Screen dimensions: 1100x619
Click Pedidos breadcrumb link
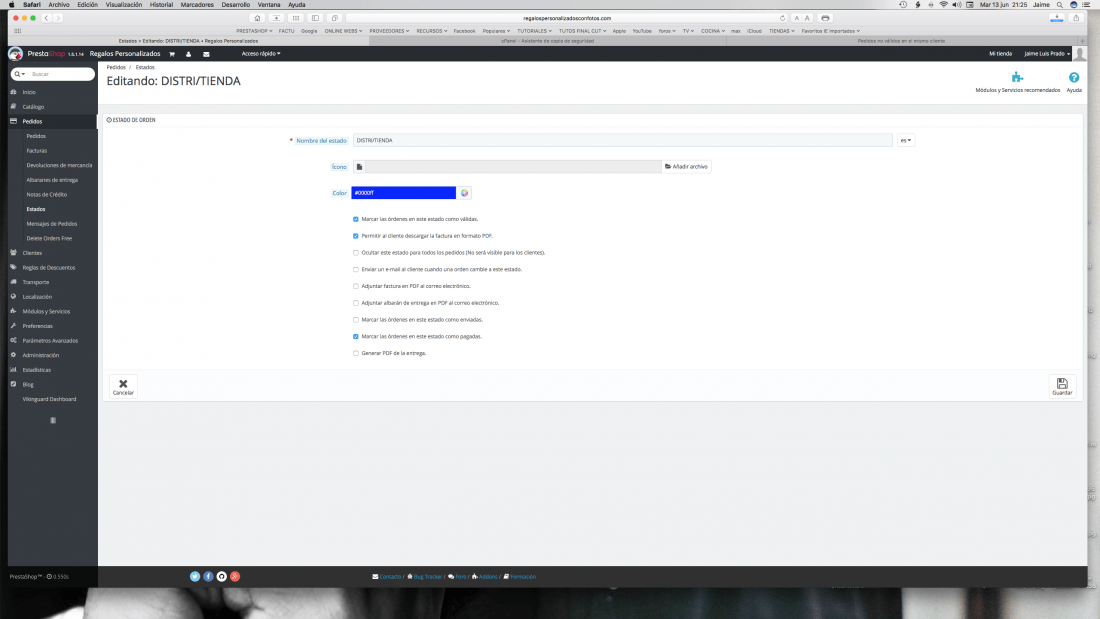pyautogui.click(x=116, y=67)
